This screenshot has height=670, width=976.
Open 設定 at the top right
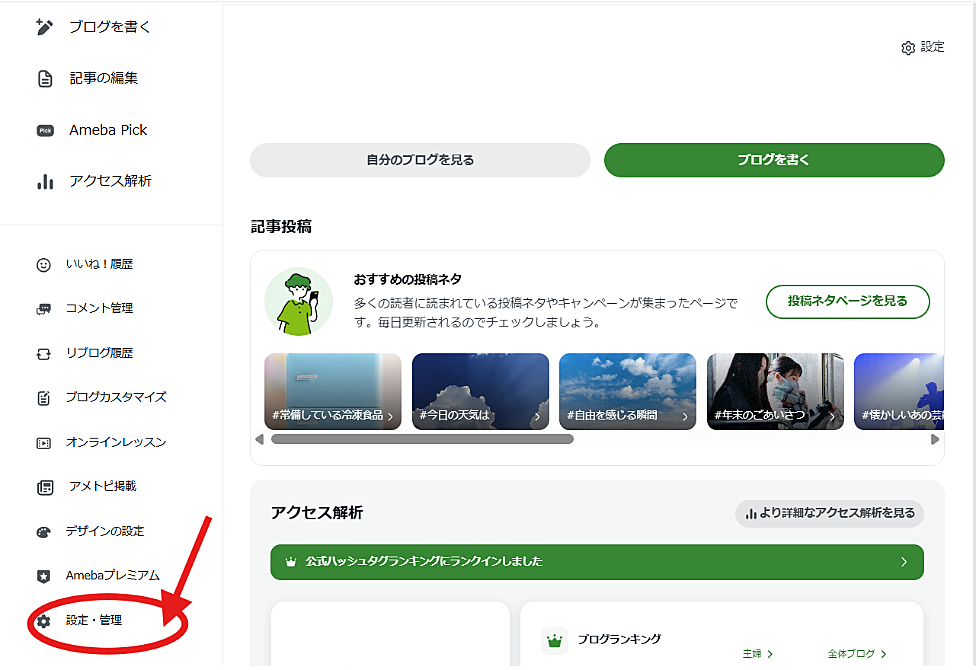[x=922, y=47]
